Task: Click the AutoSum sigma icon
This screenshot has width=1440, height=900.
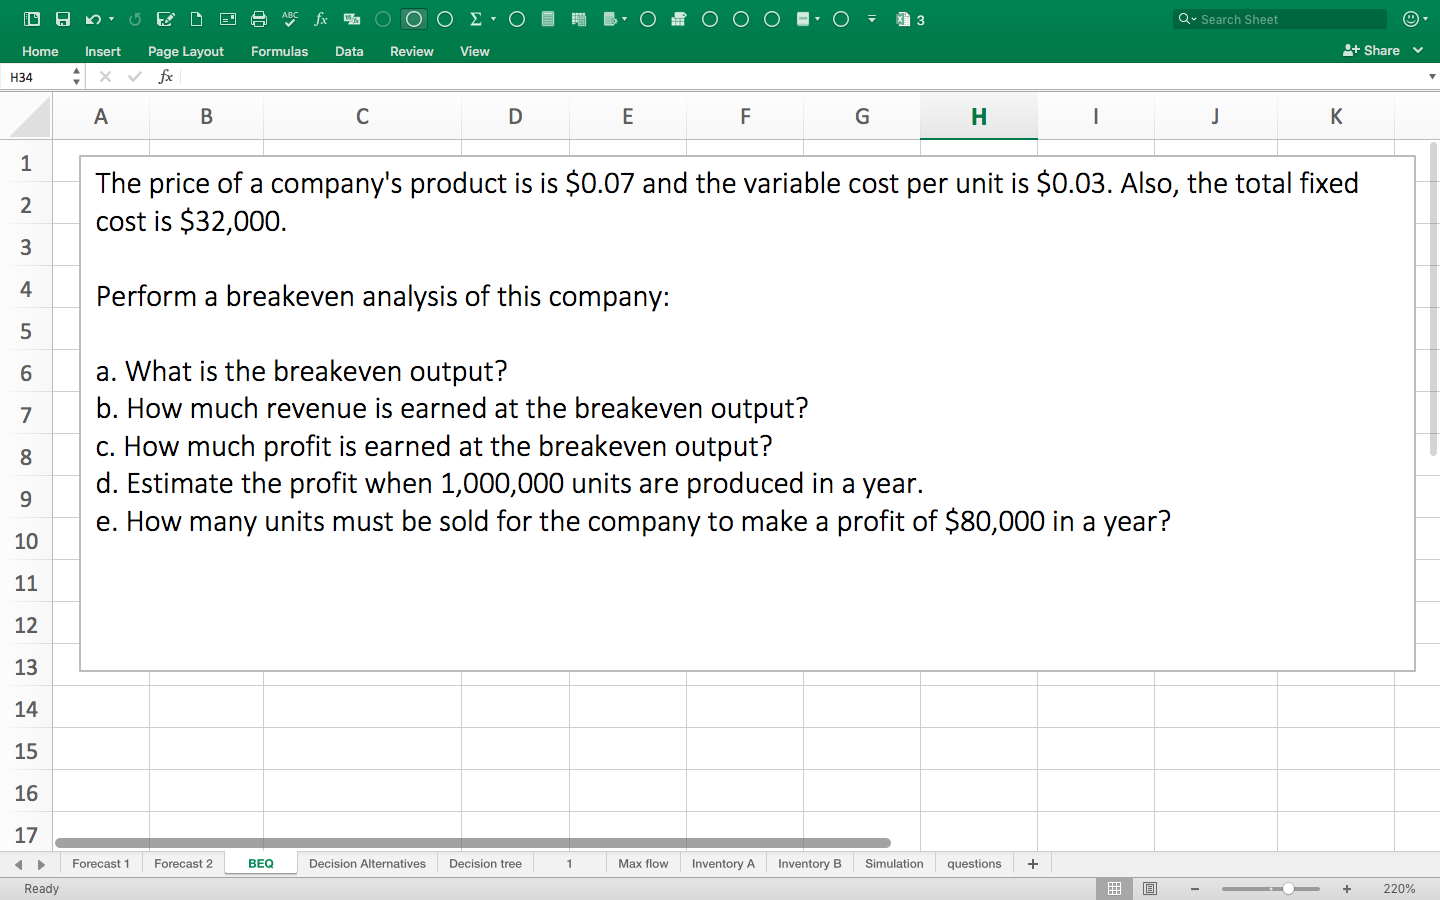Action: 475,19
